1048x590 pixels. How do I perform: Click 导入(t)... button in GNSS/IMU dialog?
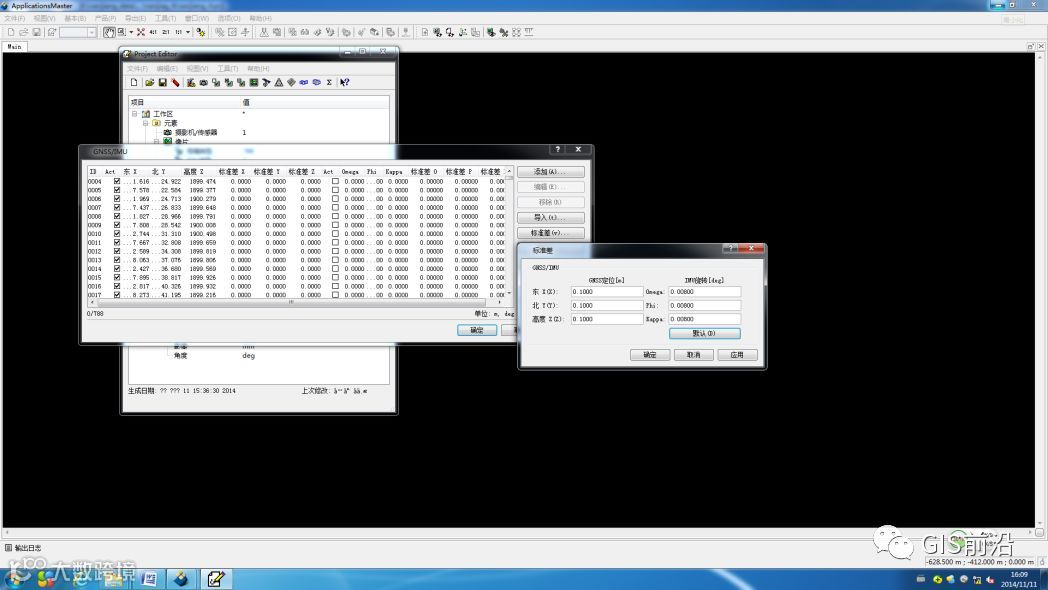pos(551,218)
